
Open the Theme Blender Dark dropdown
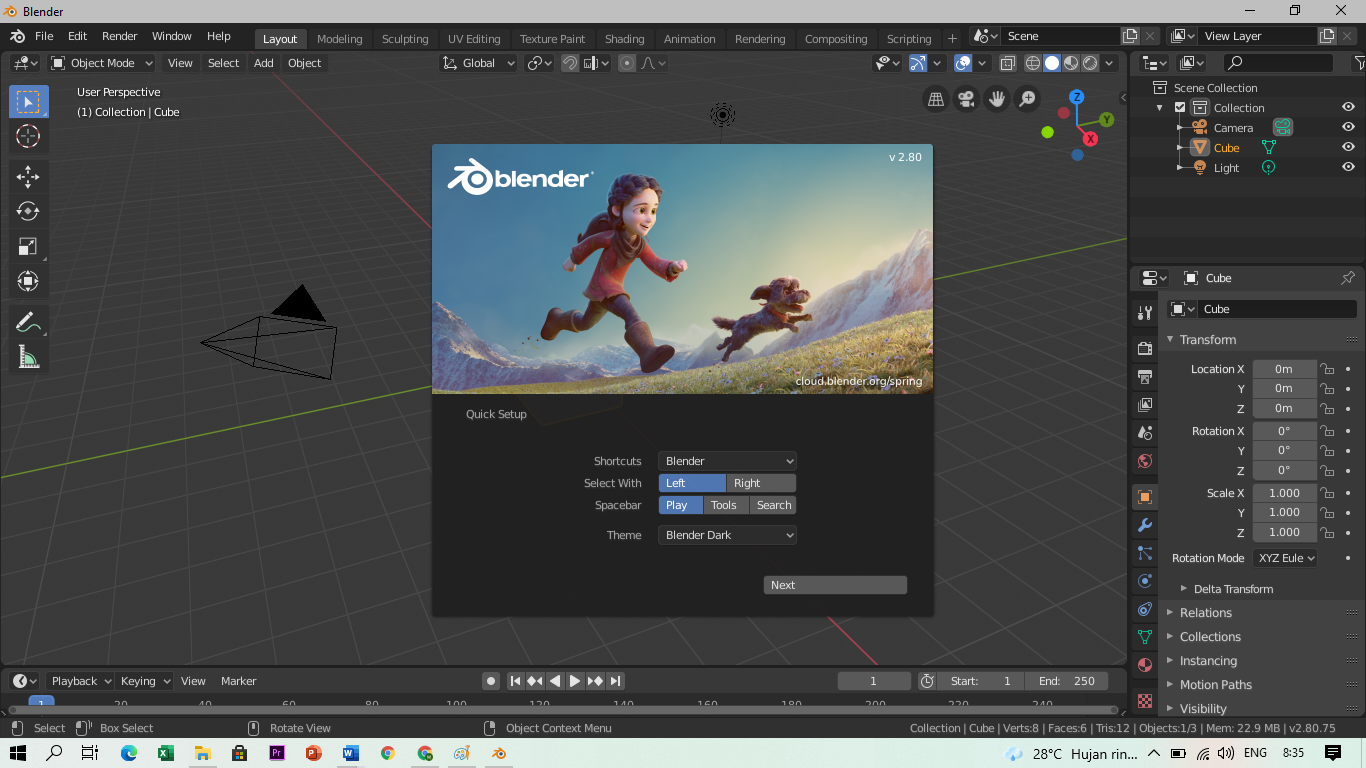(727, 535)
